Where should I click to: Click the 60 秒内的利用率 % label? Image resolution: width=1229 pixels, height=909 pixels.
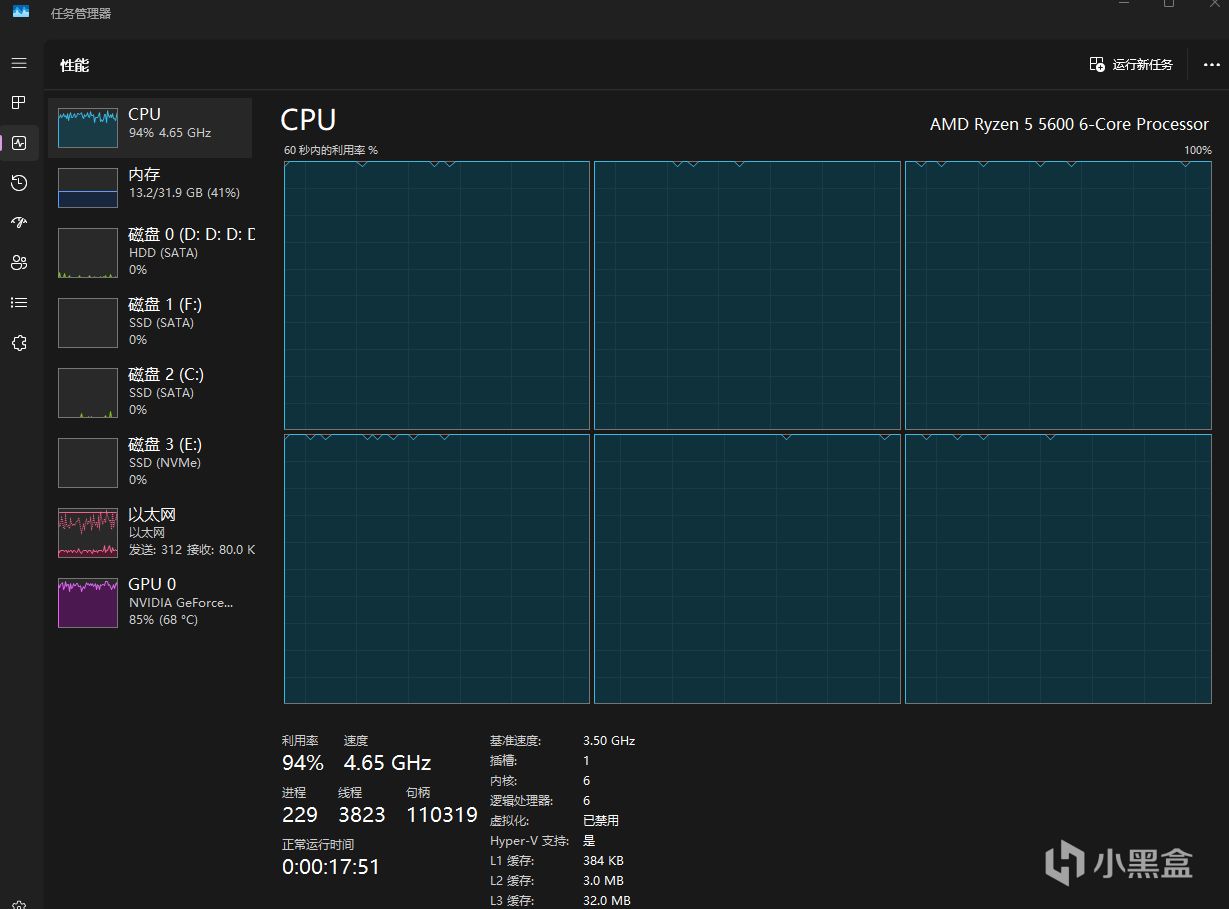(x=331, y=150)
